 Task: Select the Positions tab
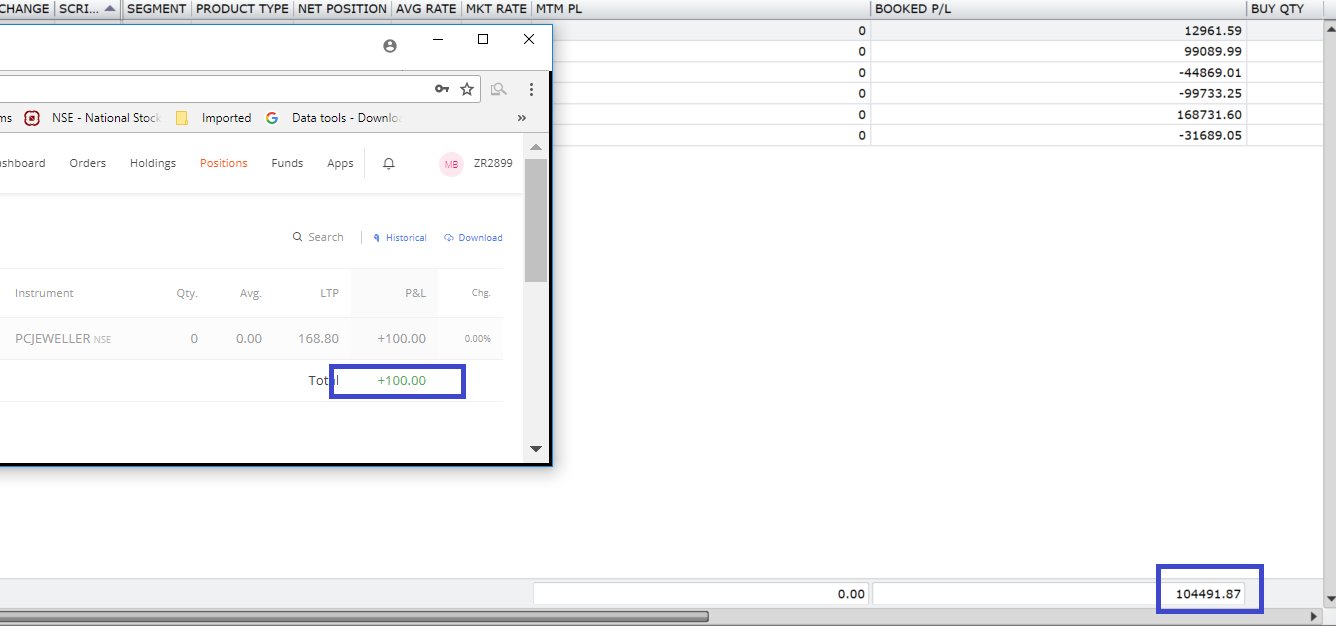(224, 163)
